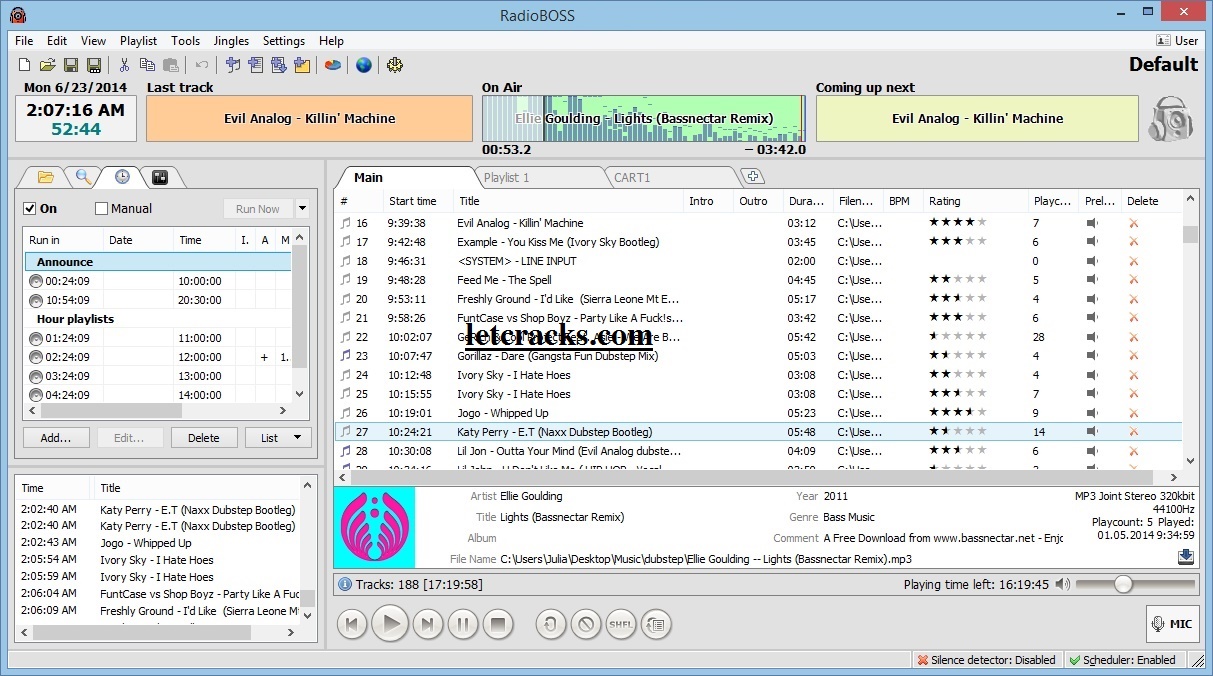This screenshot has width=1213, height=676.
Task: Open the Playlist menu
Action: coord(138,41)
